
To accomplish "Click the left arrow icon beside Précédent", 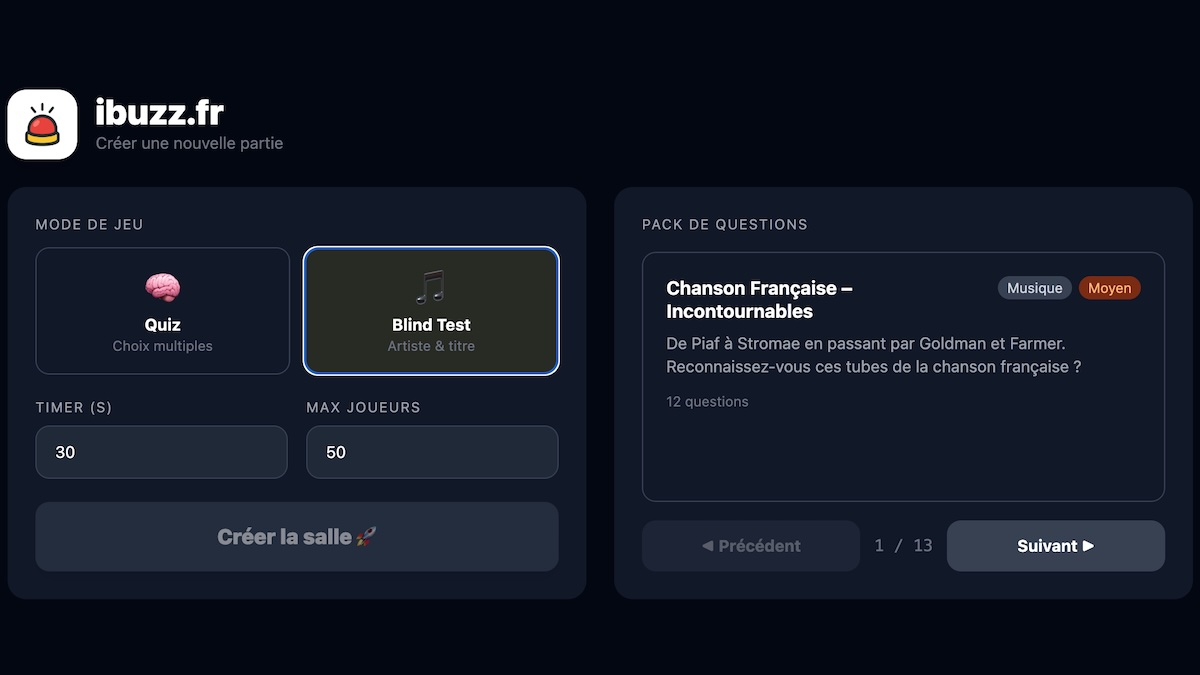I will tap(707, 545).
